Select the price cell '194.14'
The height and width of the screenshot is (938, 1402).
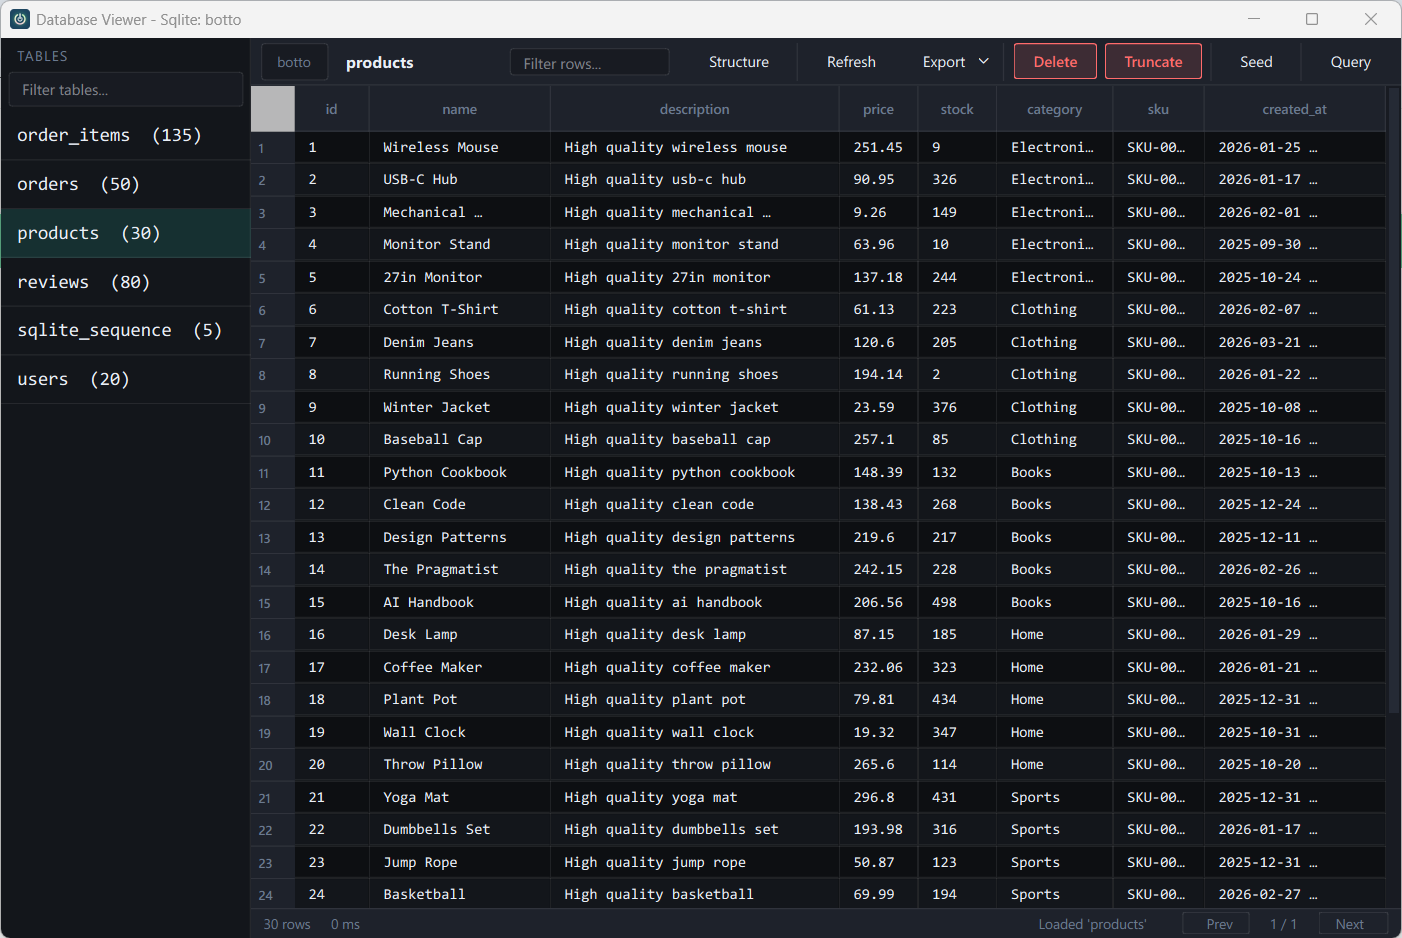(x=879, y=374)
